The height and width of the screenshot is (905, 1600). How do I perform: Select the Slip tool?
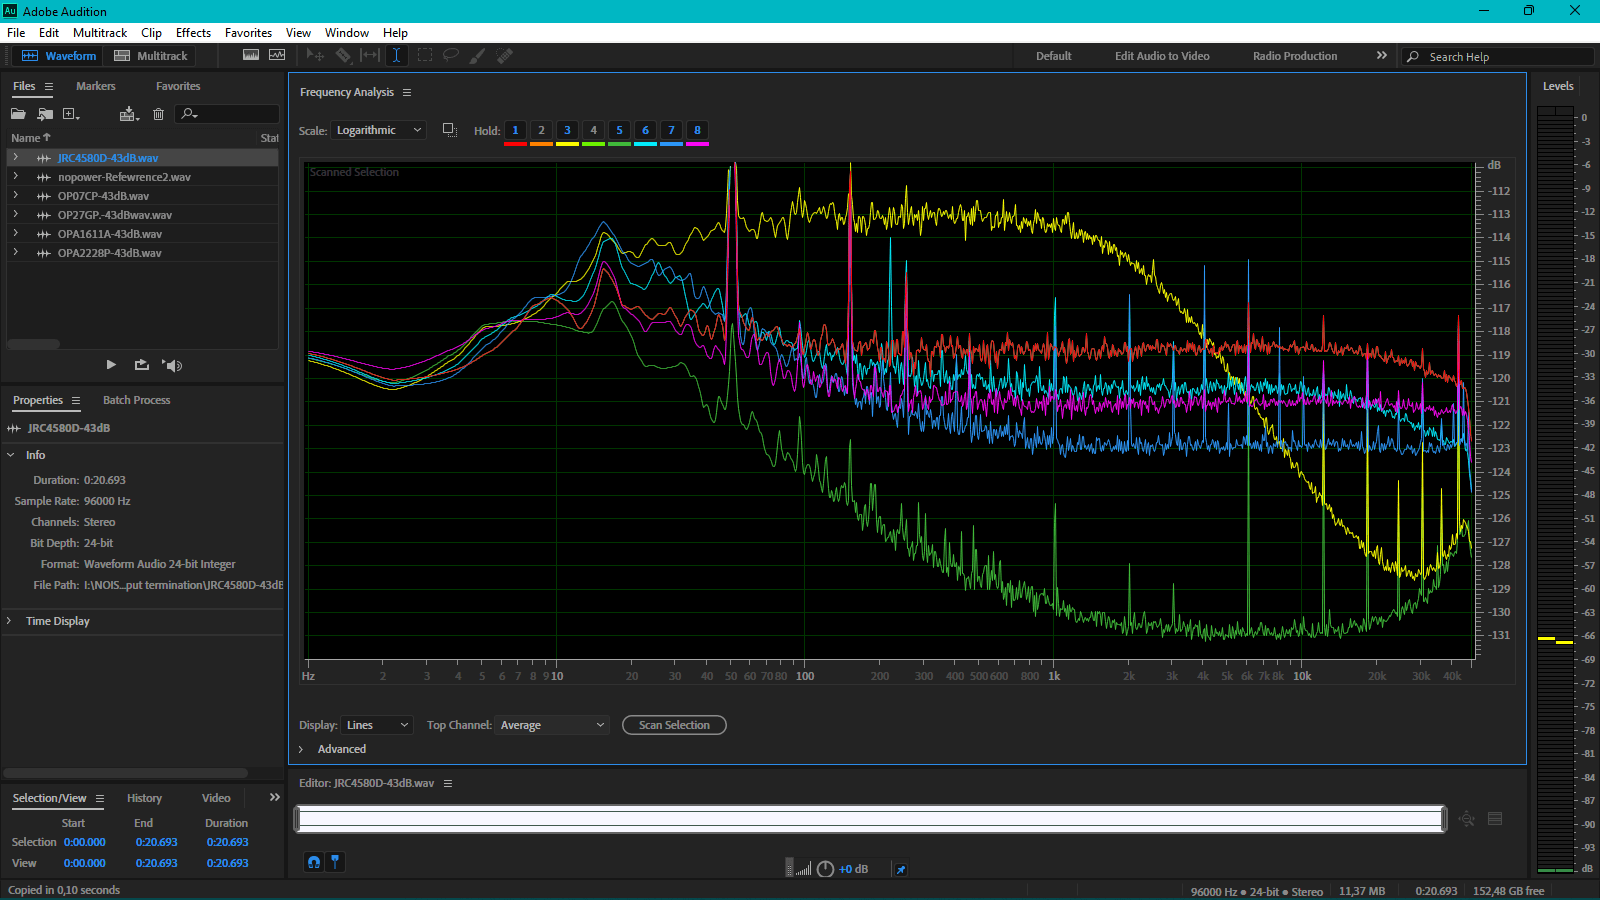[370, 55]
